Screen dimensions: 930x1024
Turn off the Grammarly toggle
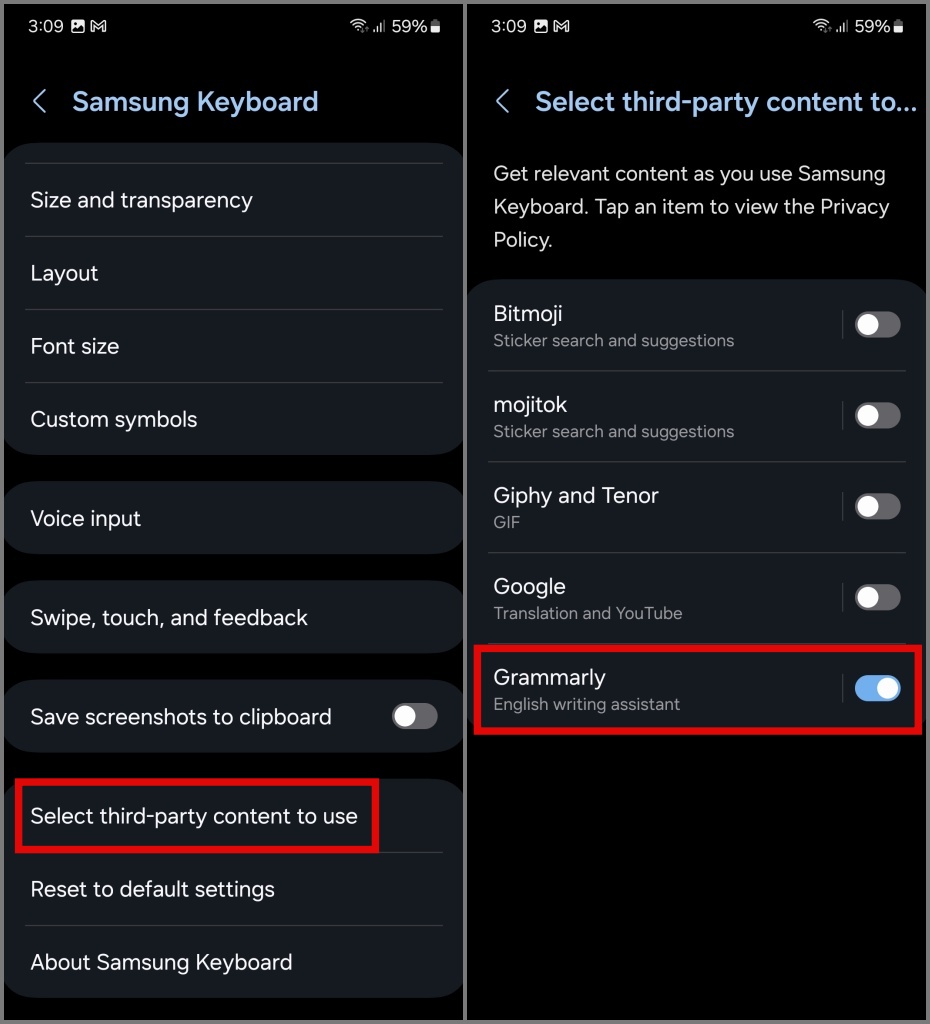click(877, 688)
